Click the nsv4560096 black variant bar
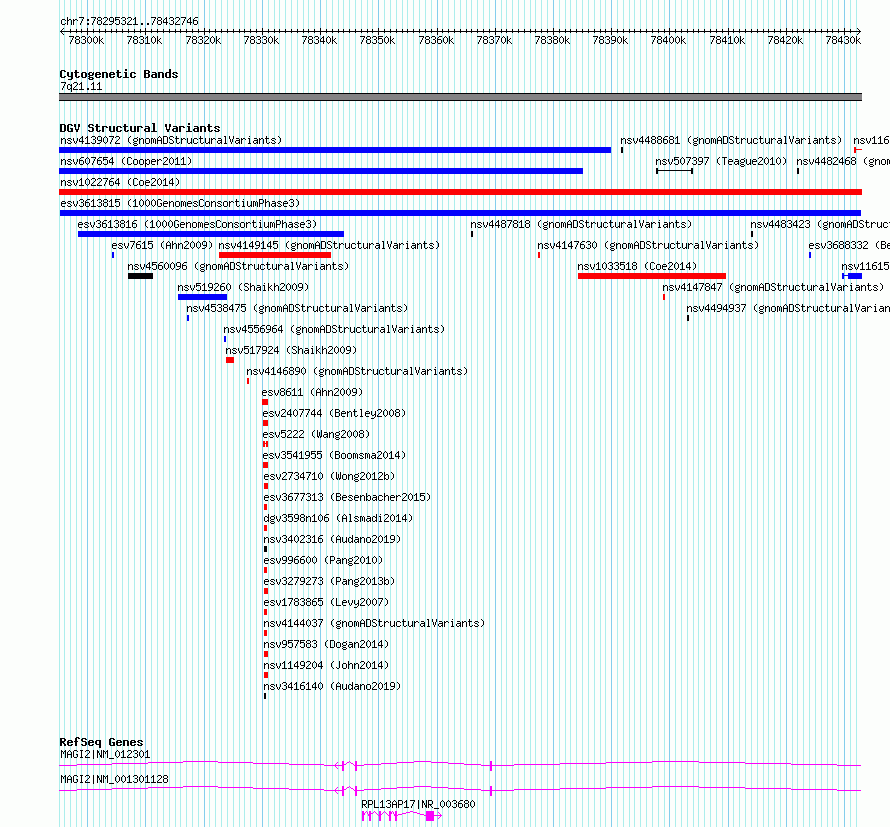Image resolution: width=890 pixels, height=827 pixels. (140, 276)
